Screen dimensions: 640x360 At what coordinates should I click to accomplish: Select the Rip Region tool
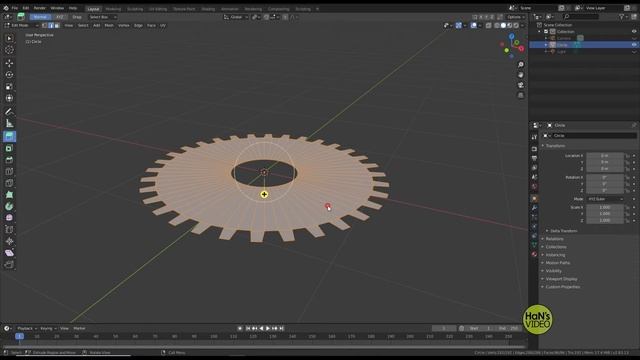tap(9, 265)
